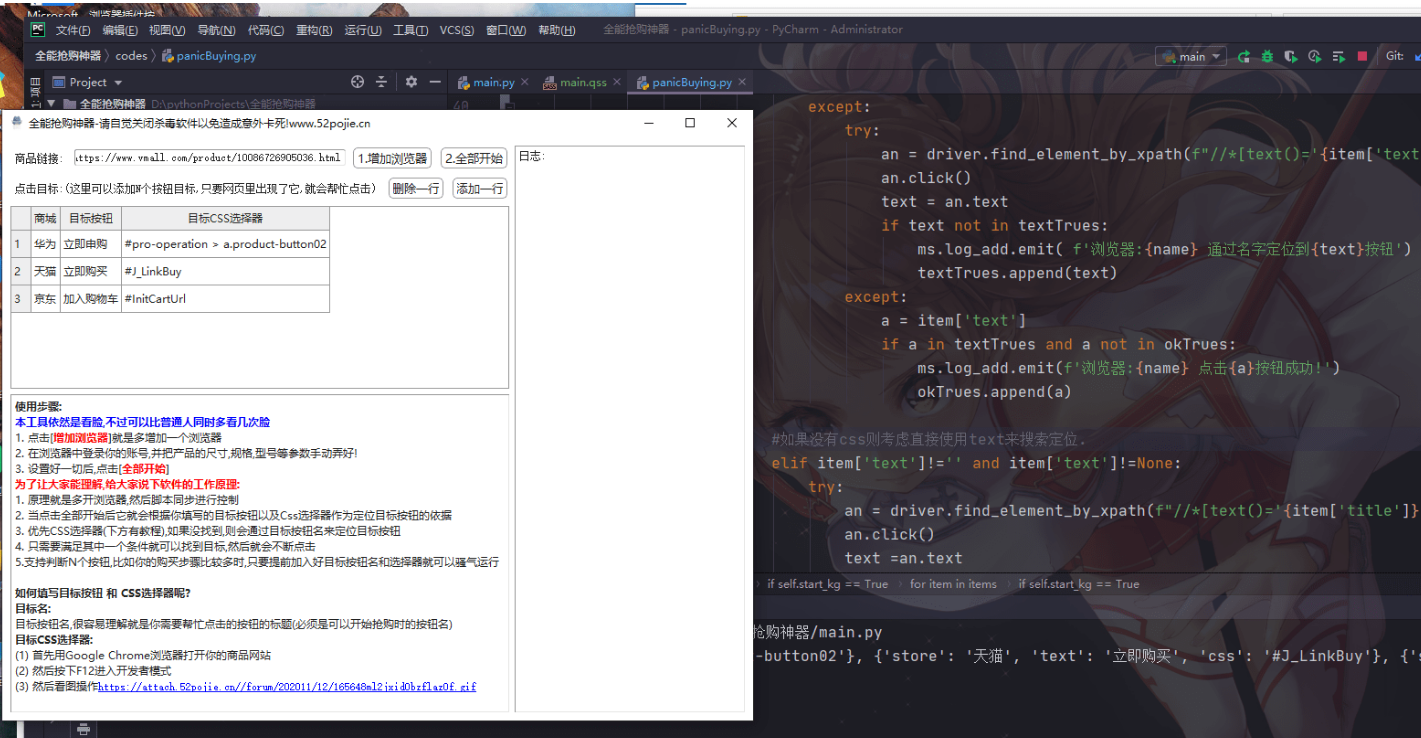Click the panicBuying.py breadcrumb in navigation bar

209,56
